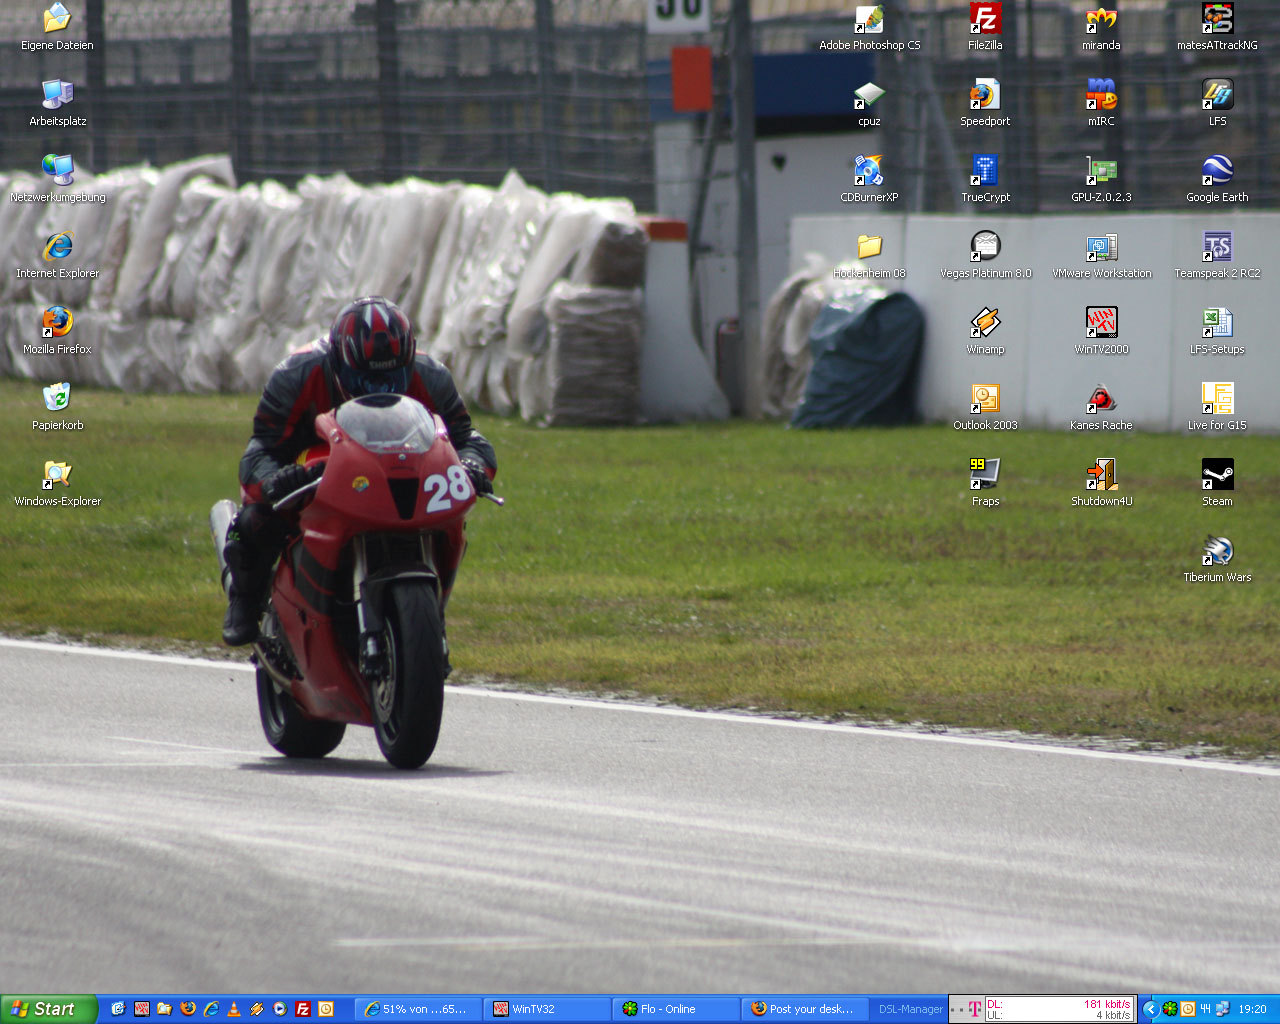Launch FileZilla from the Quick Launch bar
The image size is (1280, 1024).
[303, 1009]
